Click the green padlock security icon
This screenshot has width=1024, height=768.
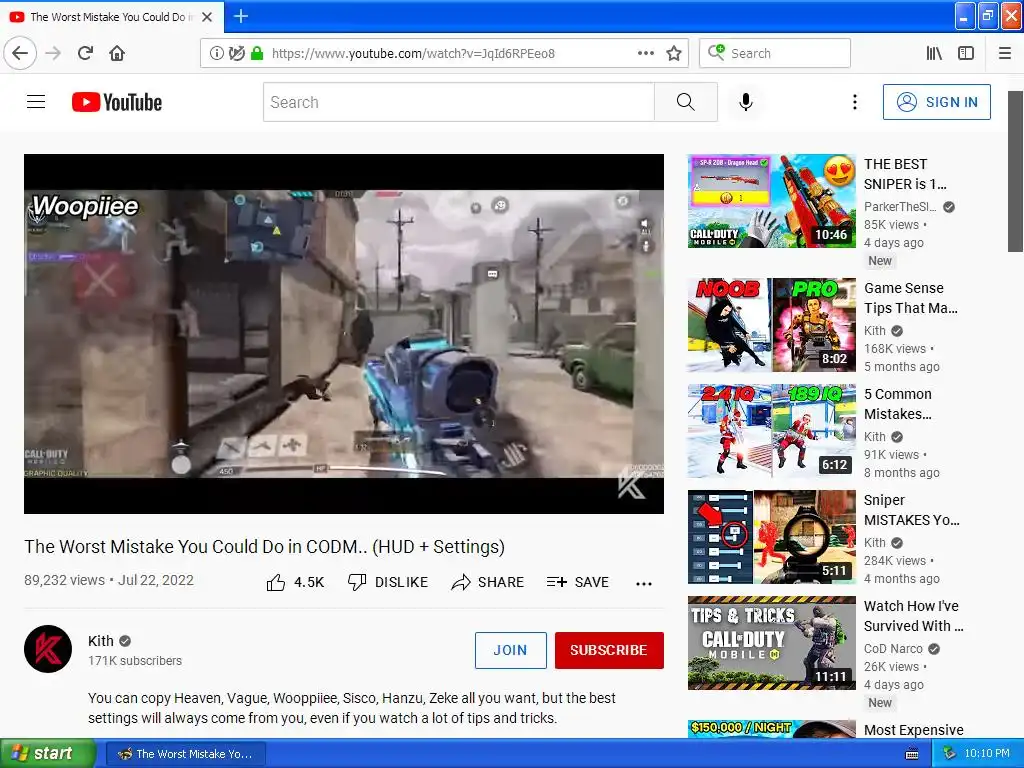[x=257, y=53]
